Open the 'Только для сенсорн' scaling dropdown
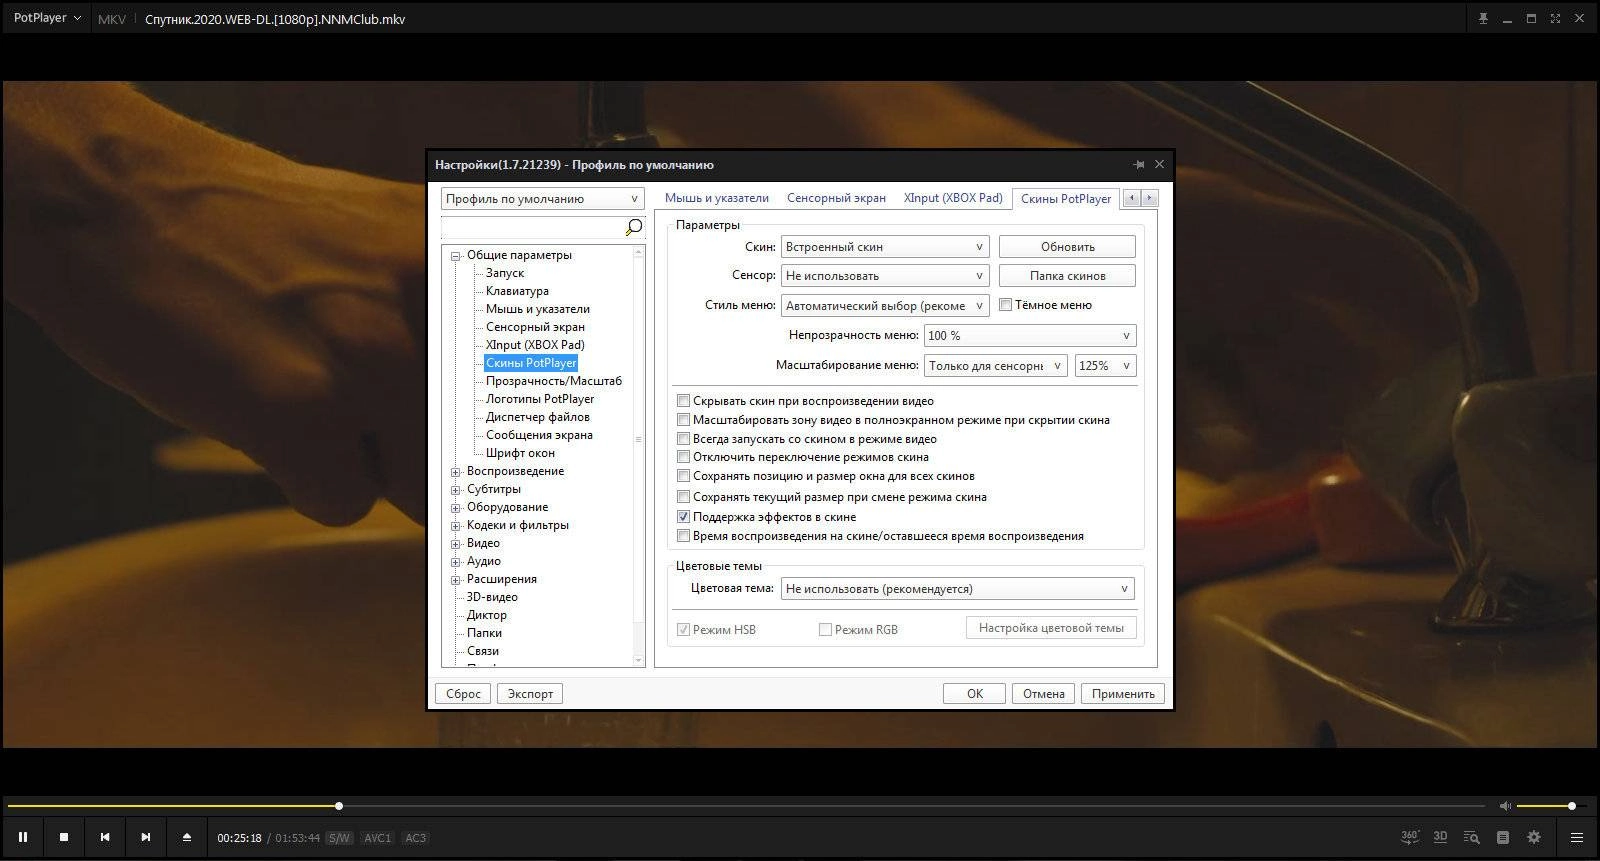The height and width of the screenshot is (861, 1600). (996, 366)
